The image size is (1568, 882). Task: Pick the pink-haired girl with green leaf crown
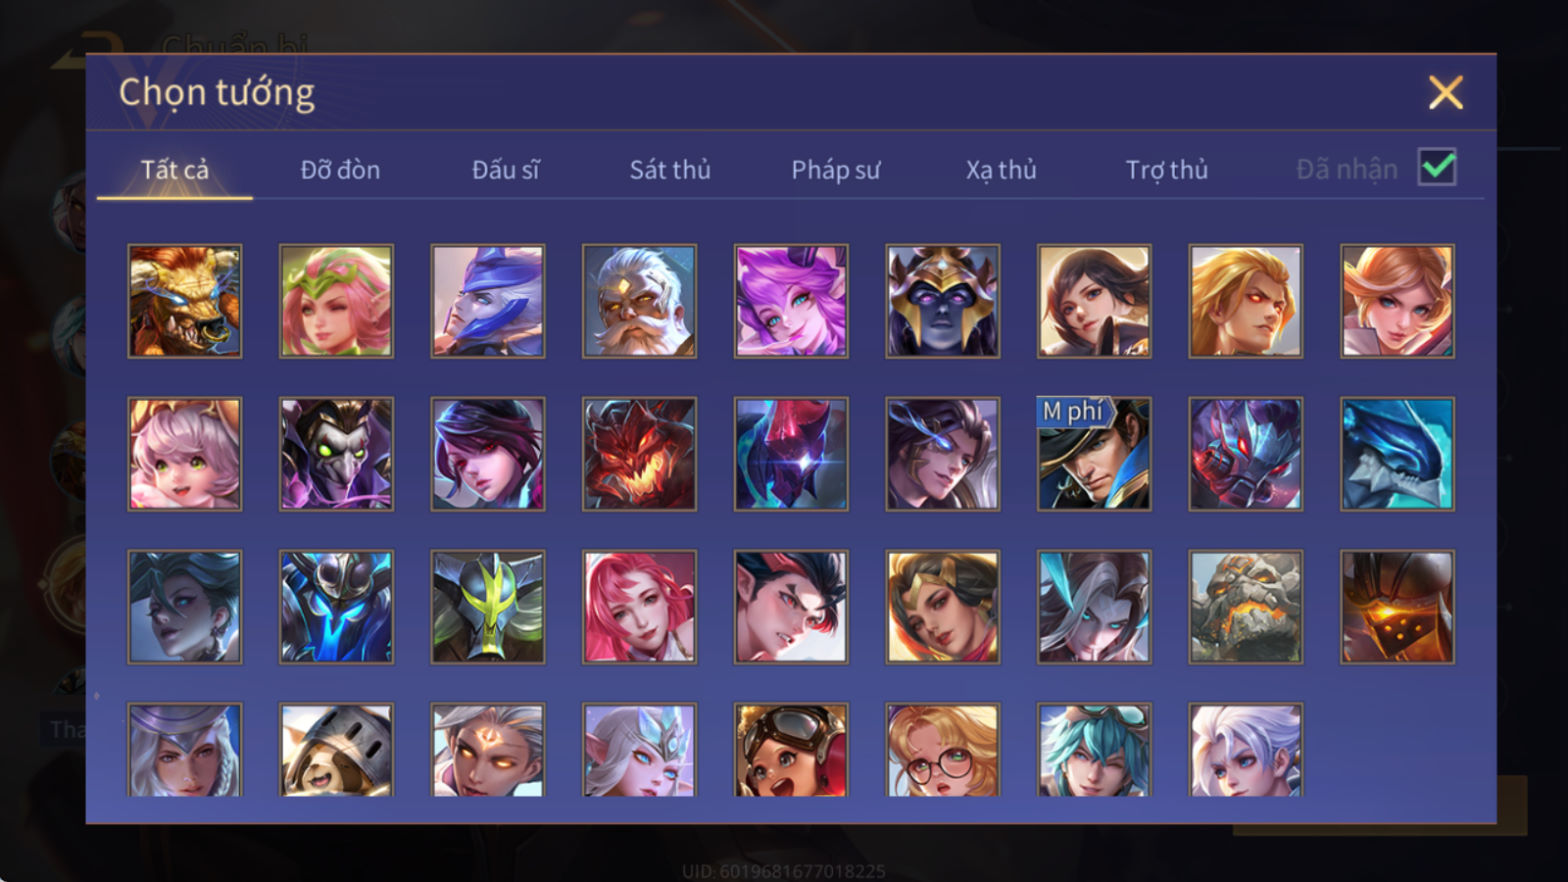coord(336,301)
